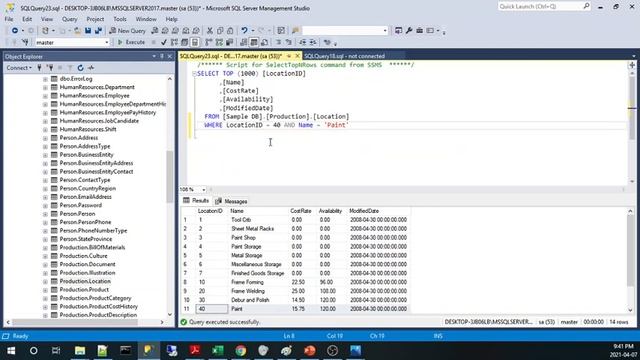Viewport: 640px width, 360px height.
Task: Open the Windows Start menu
Action: click(x=11, y=351)
